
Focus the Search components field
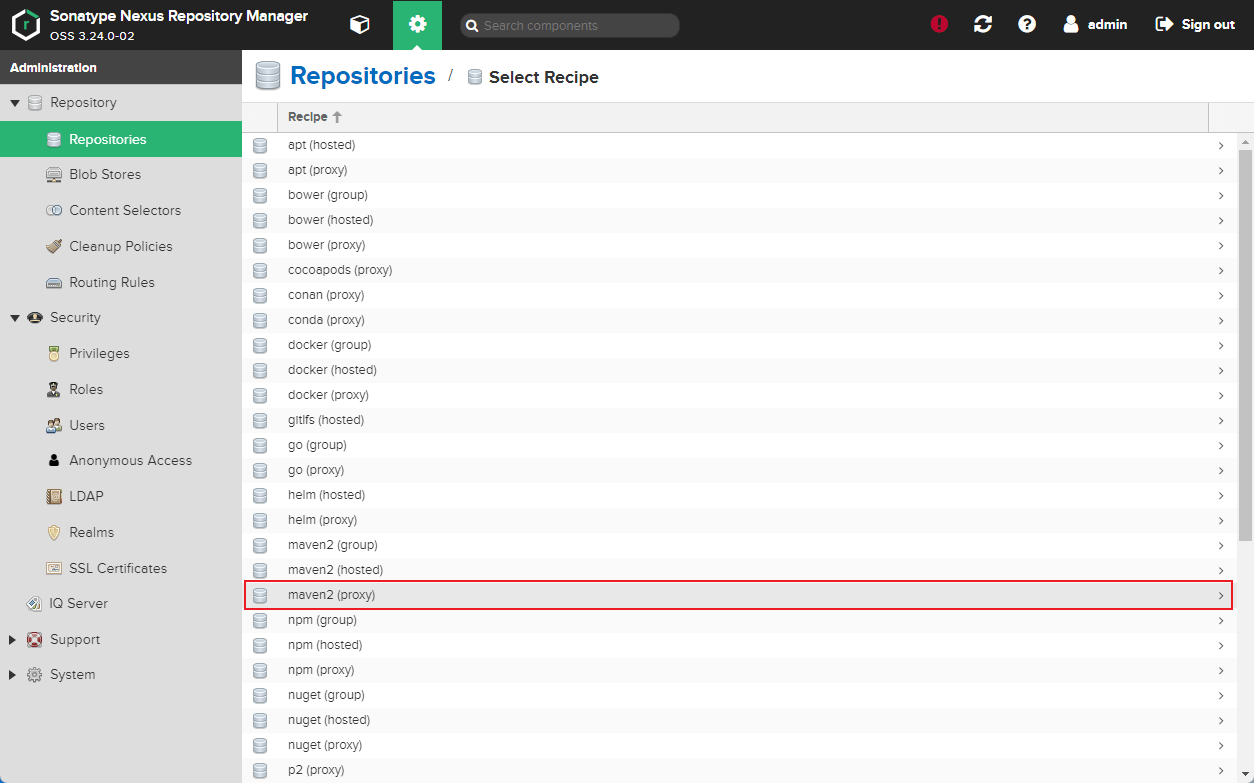pyautogui.click(x=570, y=25)
